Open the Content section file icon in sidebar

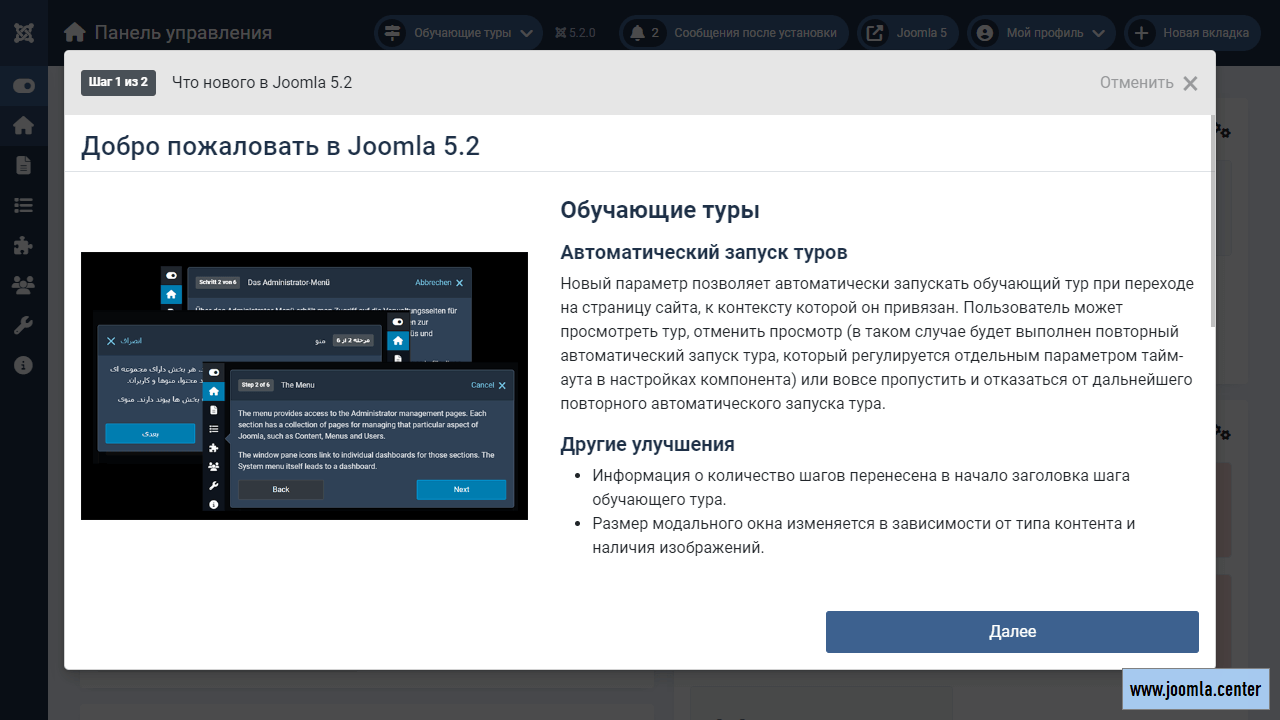tap(23, 165)
